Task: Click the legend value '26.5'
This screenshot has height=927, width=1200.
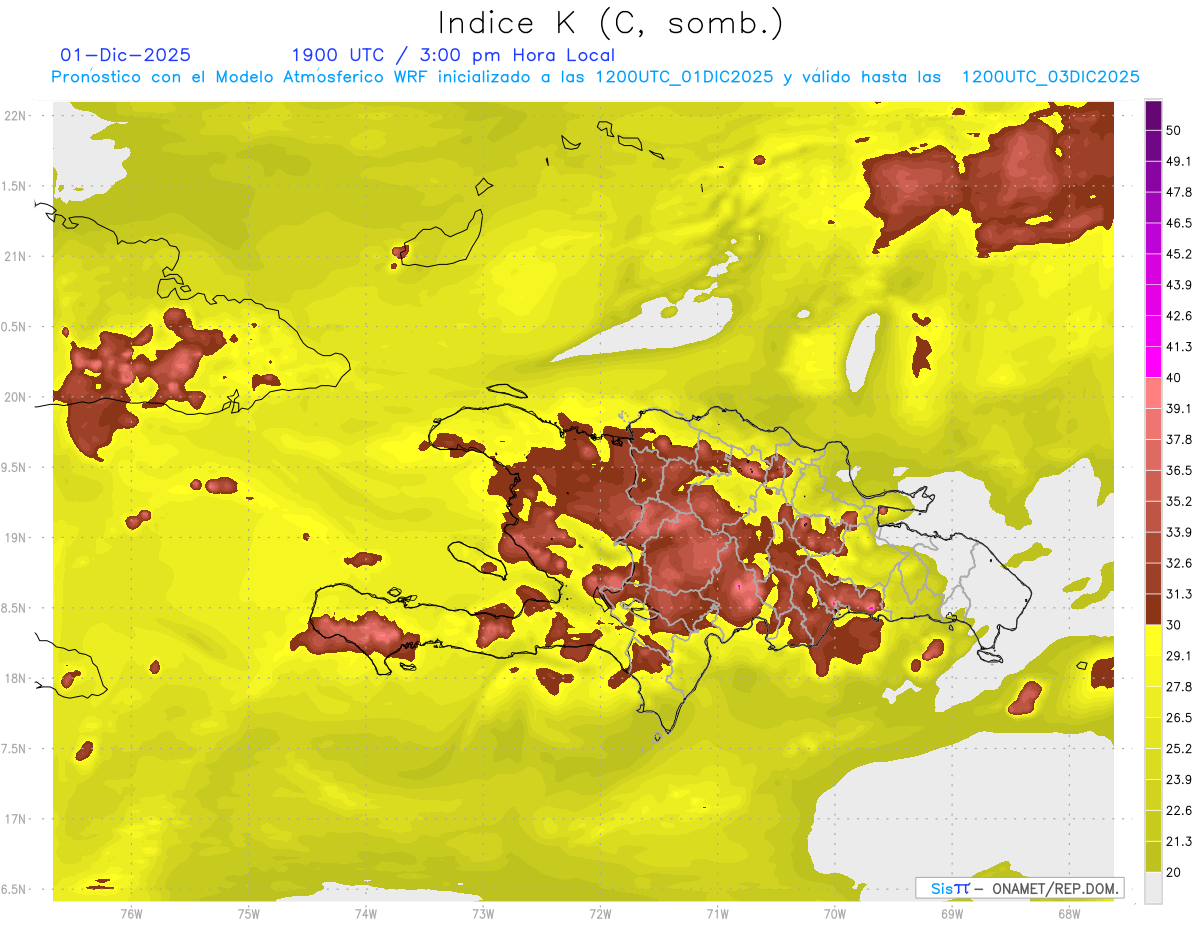Action: pos(1180,718)
